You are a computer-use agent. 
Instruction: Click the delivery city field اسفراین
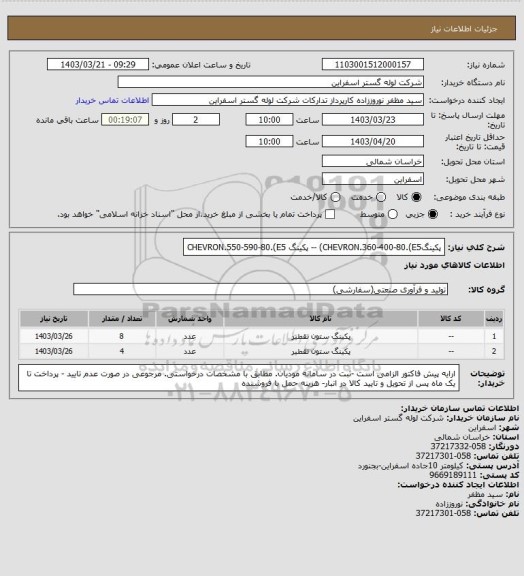click(373, 179)
